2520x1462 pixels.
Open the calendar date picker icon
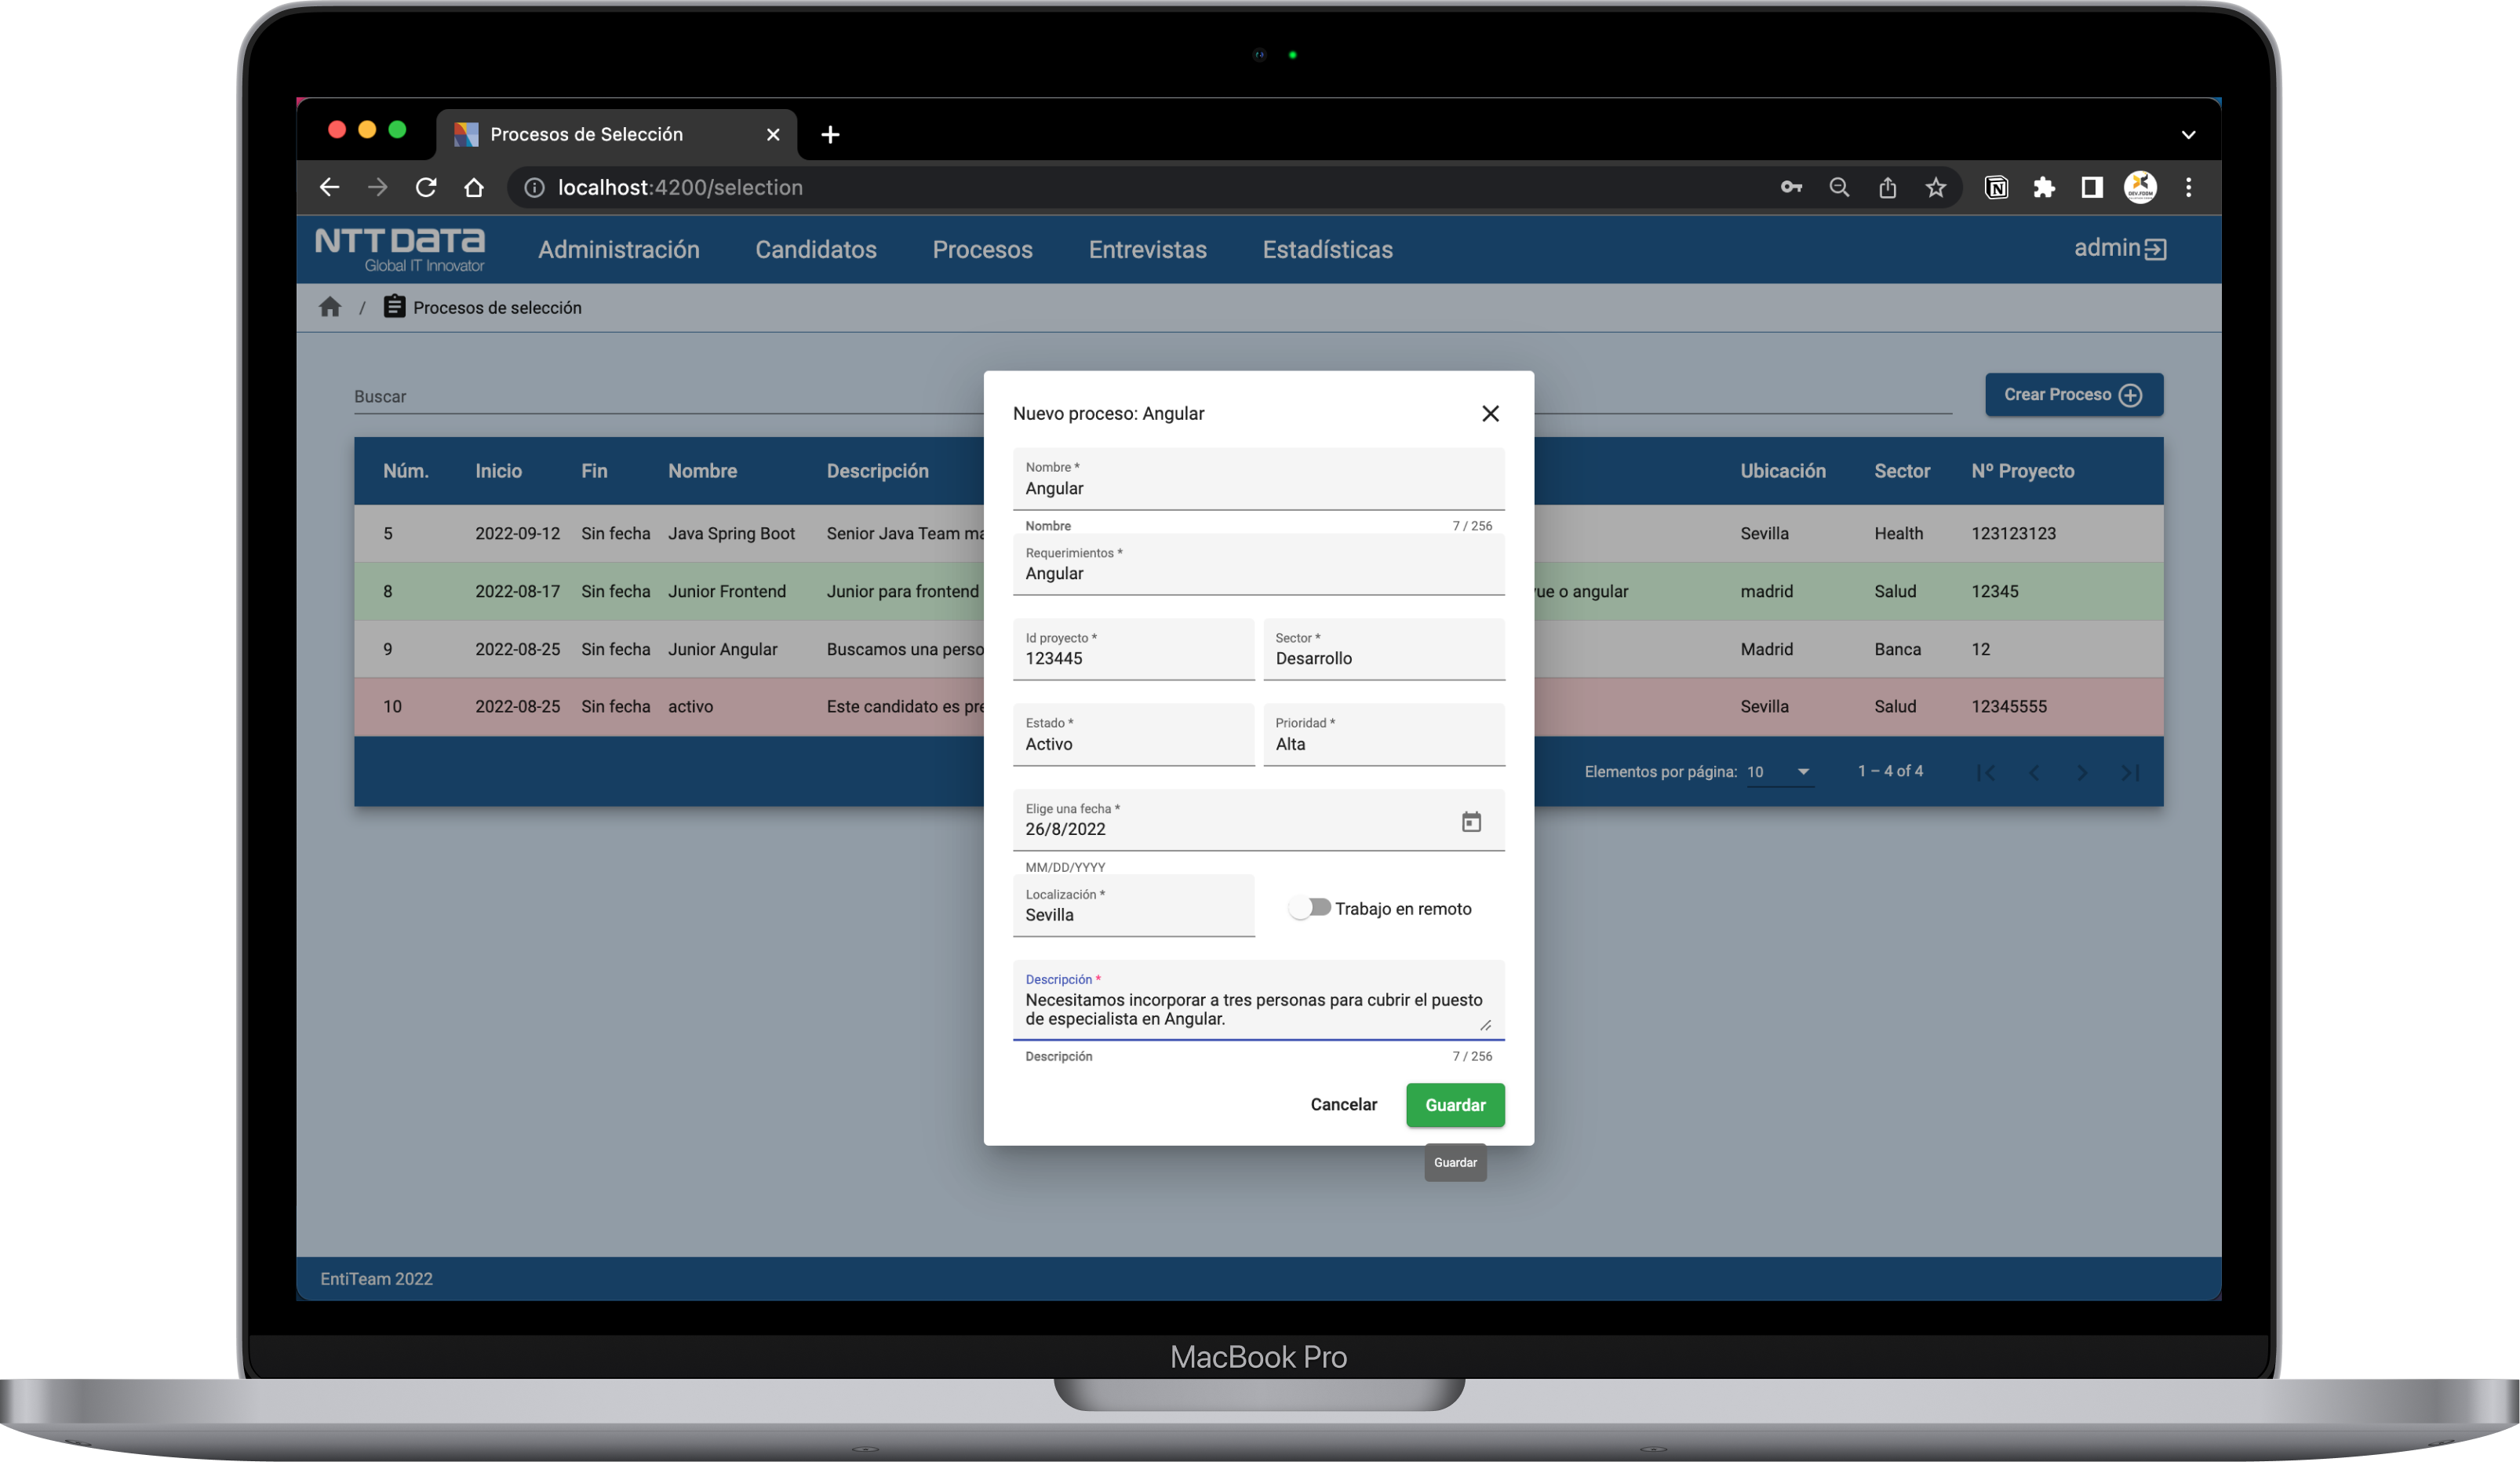point(1471,821)
